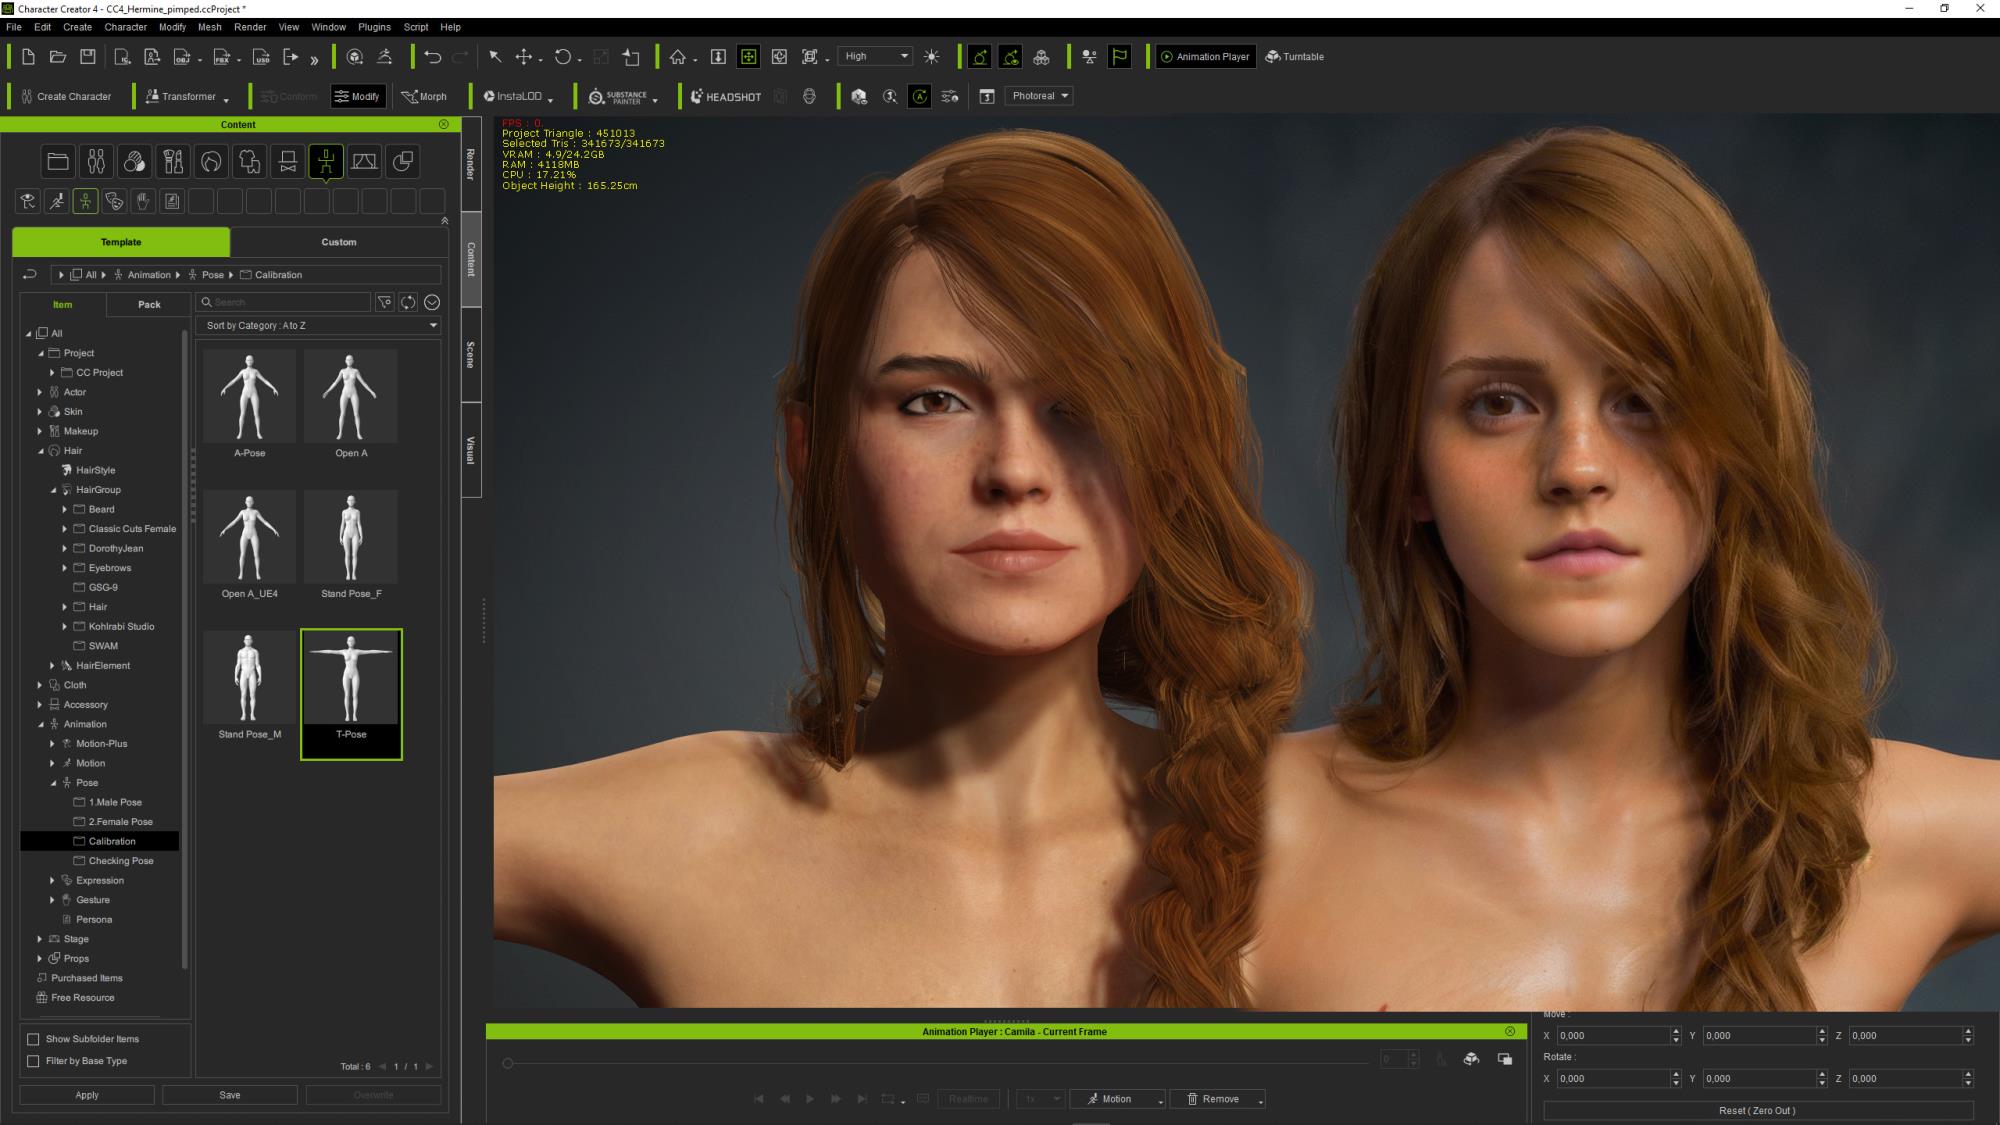This screenshot has height=1125, width=2000.
Task: Click the content refresh icon near search
Action: pyautogui.click(x=408, y=302)
